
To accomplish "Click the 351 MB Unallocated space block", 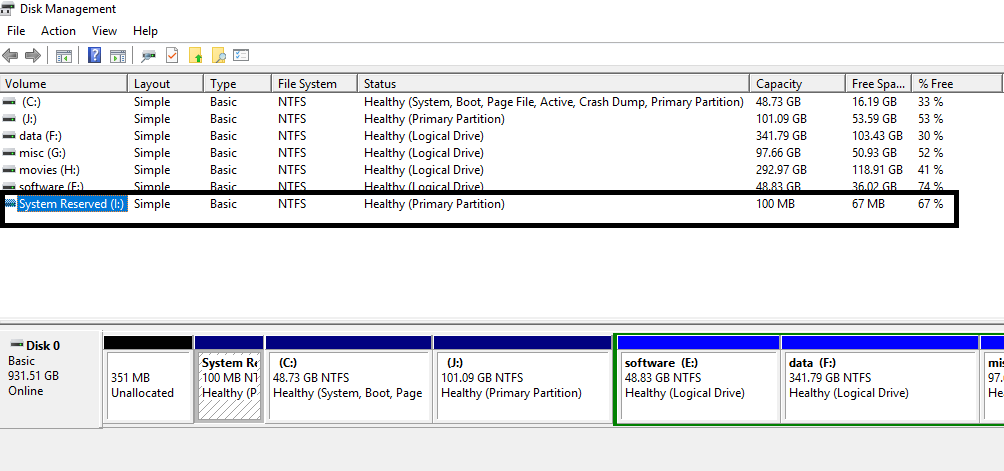I will 147,385.
